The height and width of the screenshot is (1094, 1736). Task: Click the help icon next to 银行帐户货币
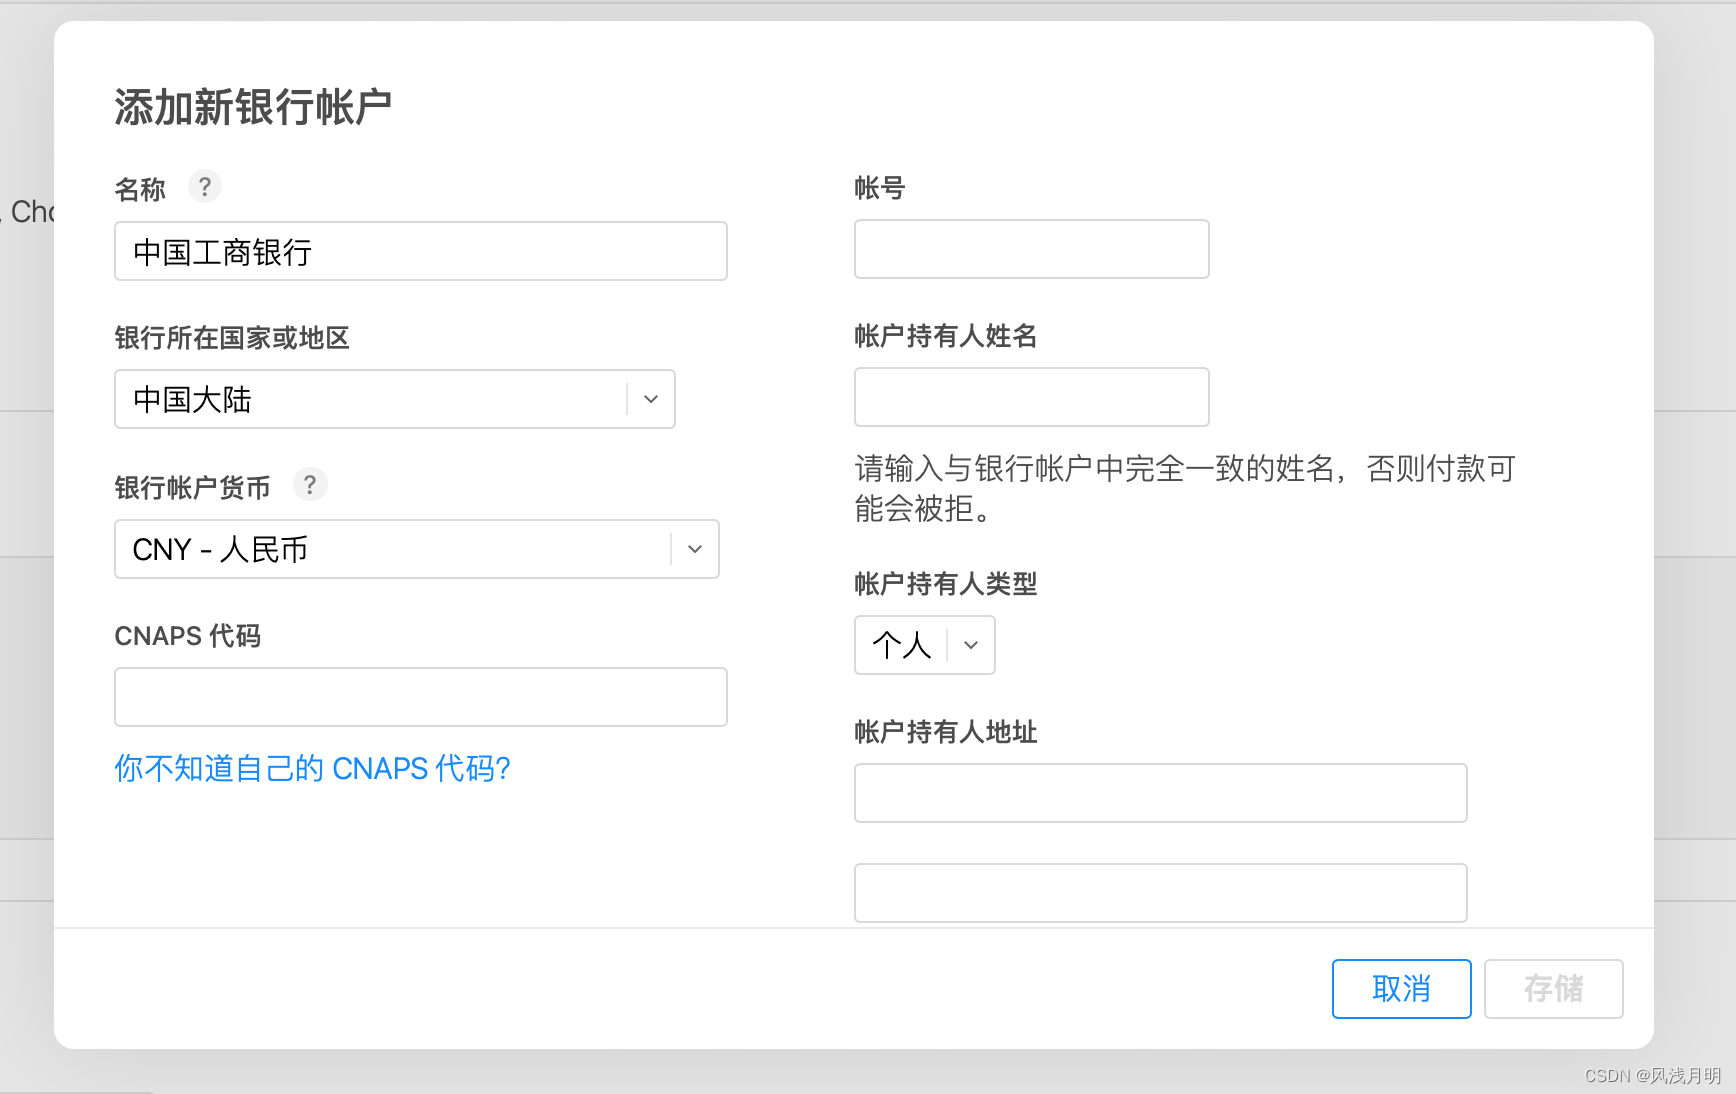[x=310, y=485]
